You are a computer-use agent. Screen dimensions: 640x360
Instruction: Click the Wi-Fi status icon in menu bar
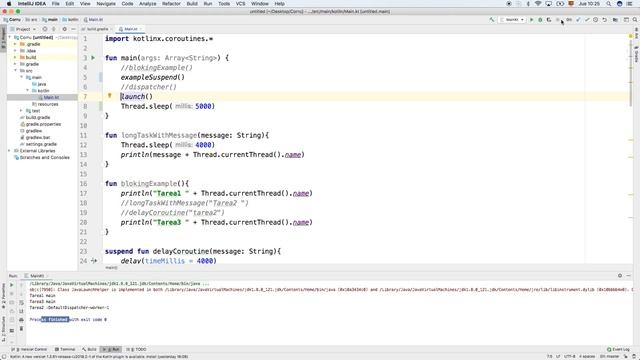coord(538,4)
